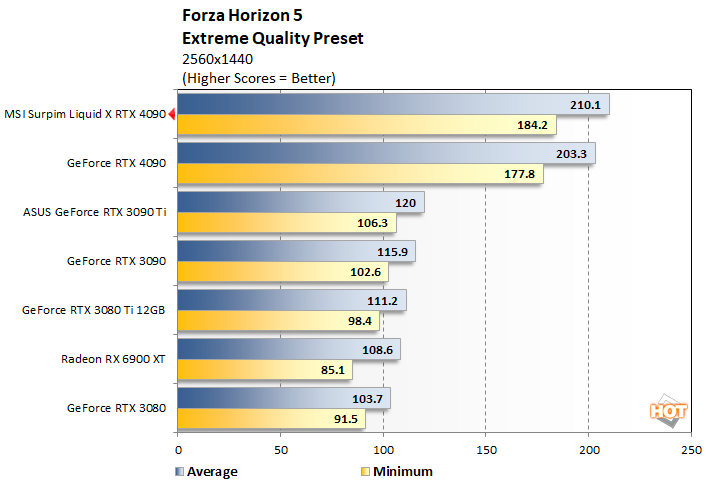Click the 184.2 minimum bar value
Screen dimensions: 708x481
pyautogui.click(x=532, y=125)
